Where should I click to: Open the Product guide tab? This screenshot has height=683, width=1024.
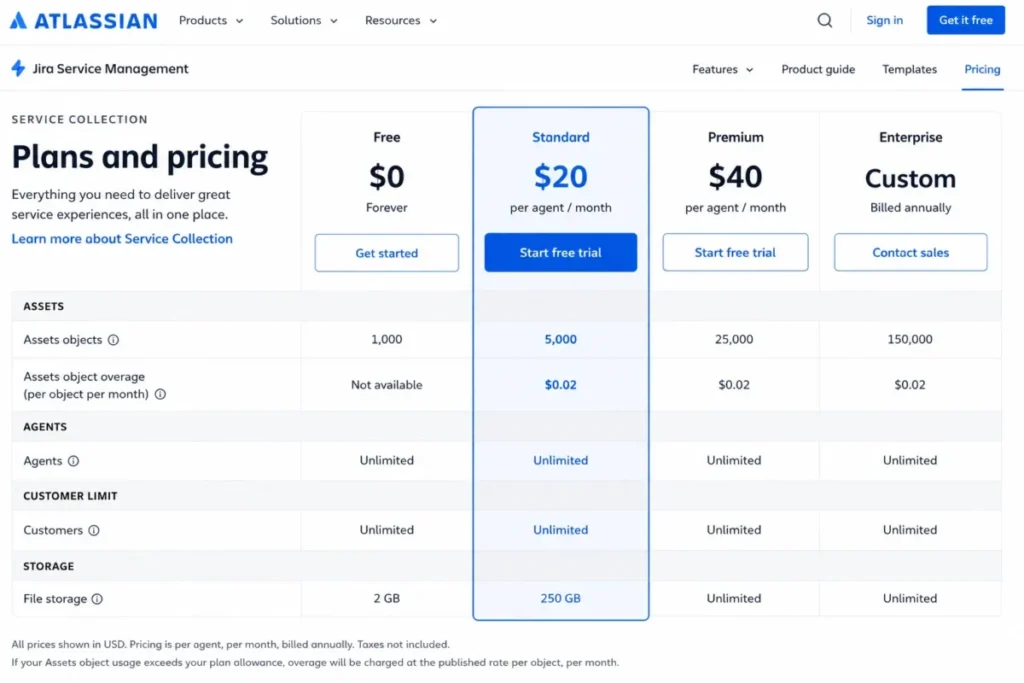pos(818,69)
